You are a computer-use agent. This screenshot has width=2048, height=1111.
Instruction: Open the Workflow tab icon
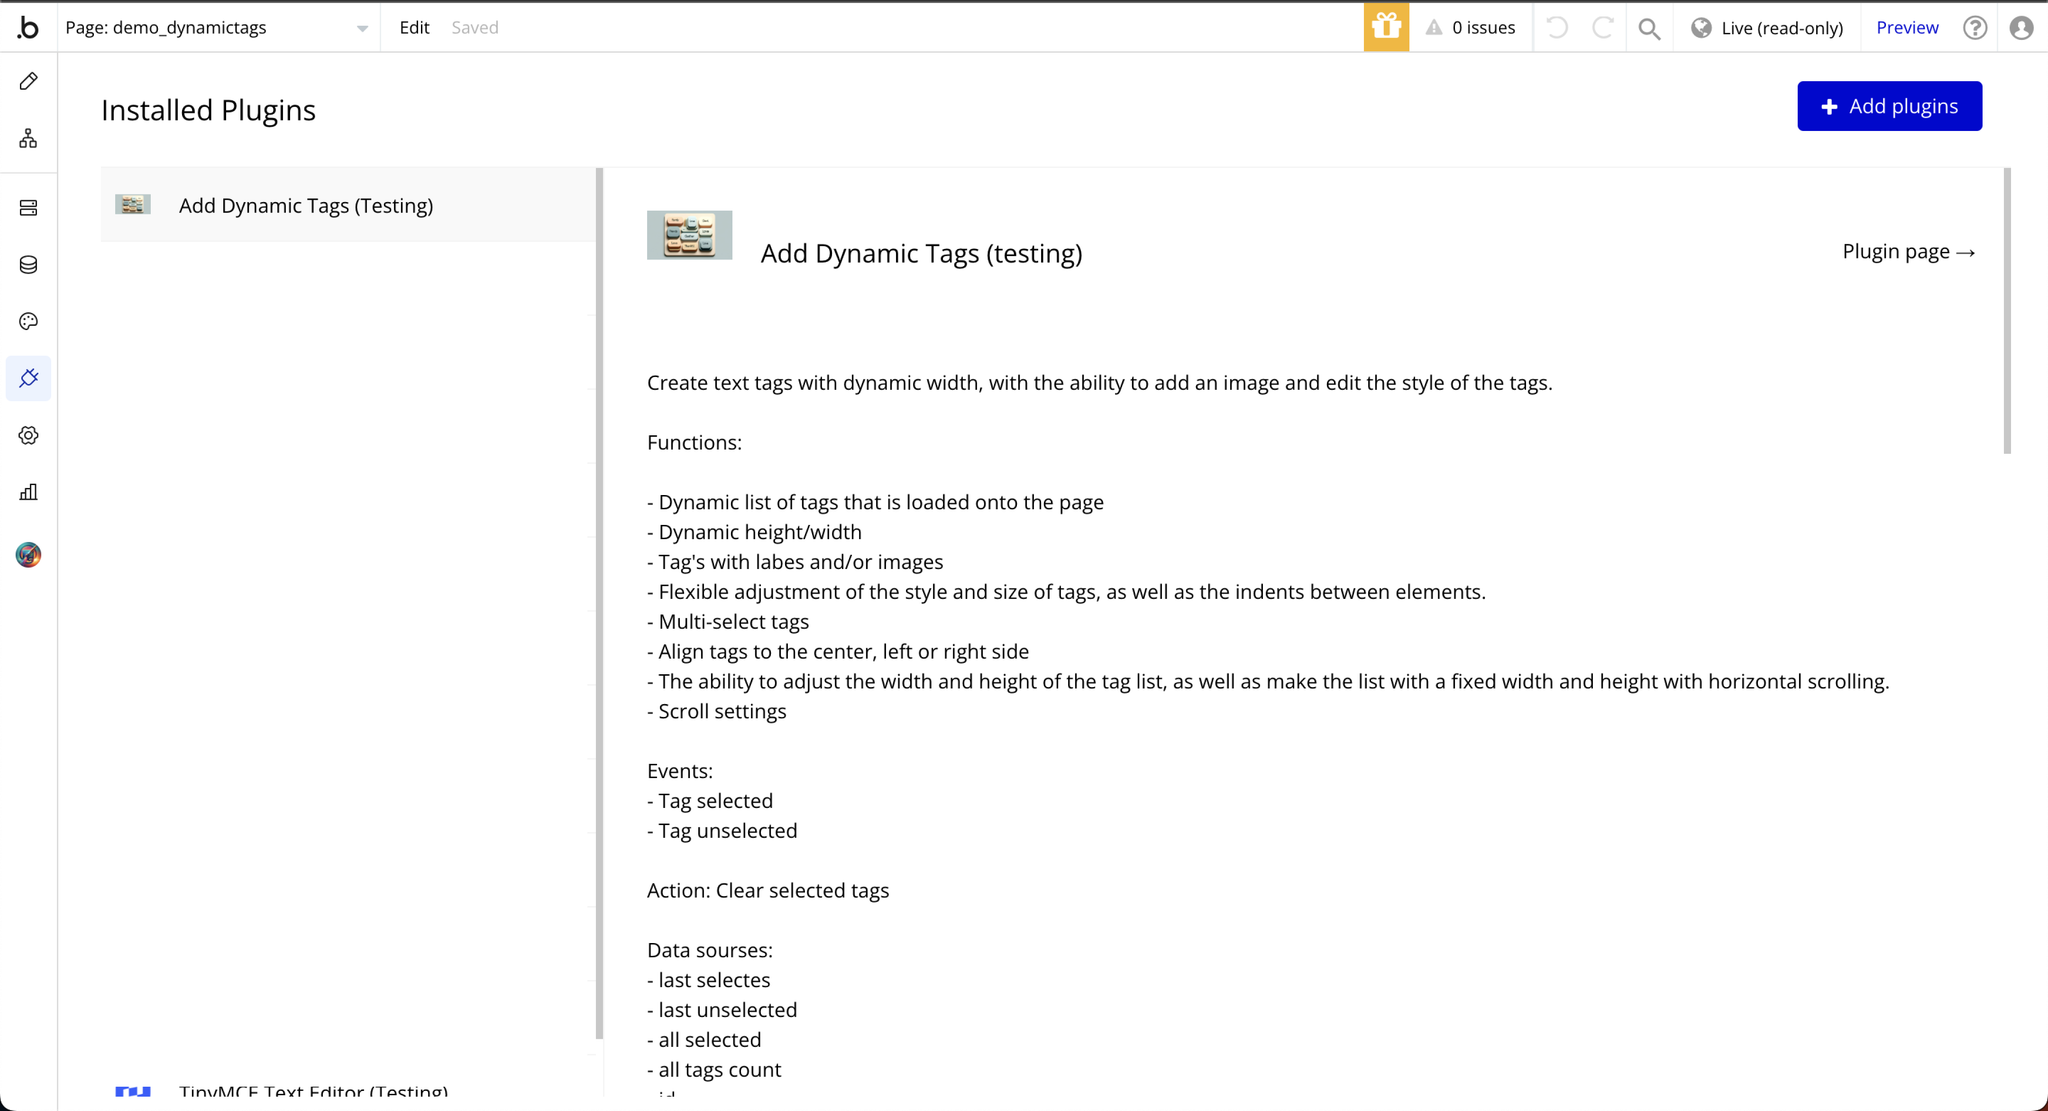28,138
